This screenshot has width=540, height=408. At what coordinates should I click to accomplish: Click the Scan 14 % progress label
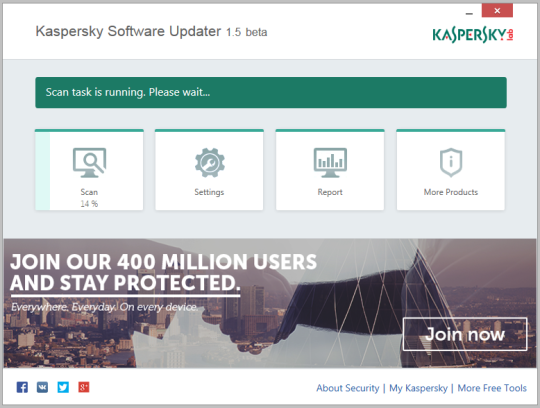tap(89, 204)
